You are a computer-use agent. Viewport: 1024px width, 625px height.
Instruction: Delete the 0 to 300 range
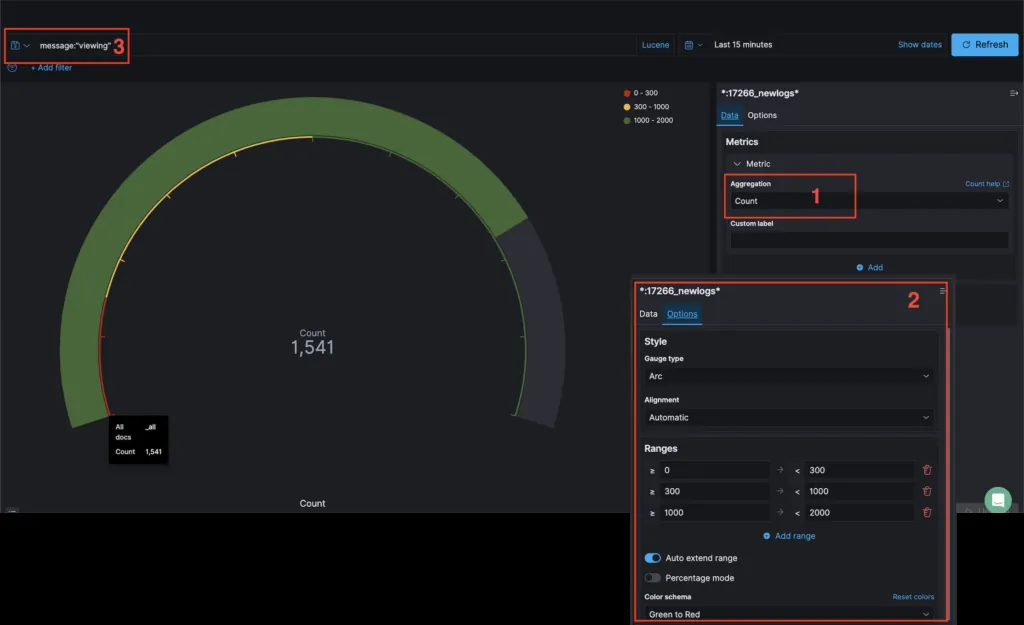point(927,470)
